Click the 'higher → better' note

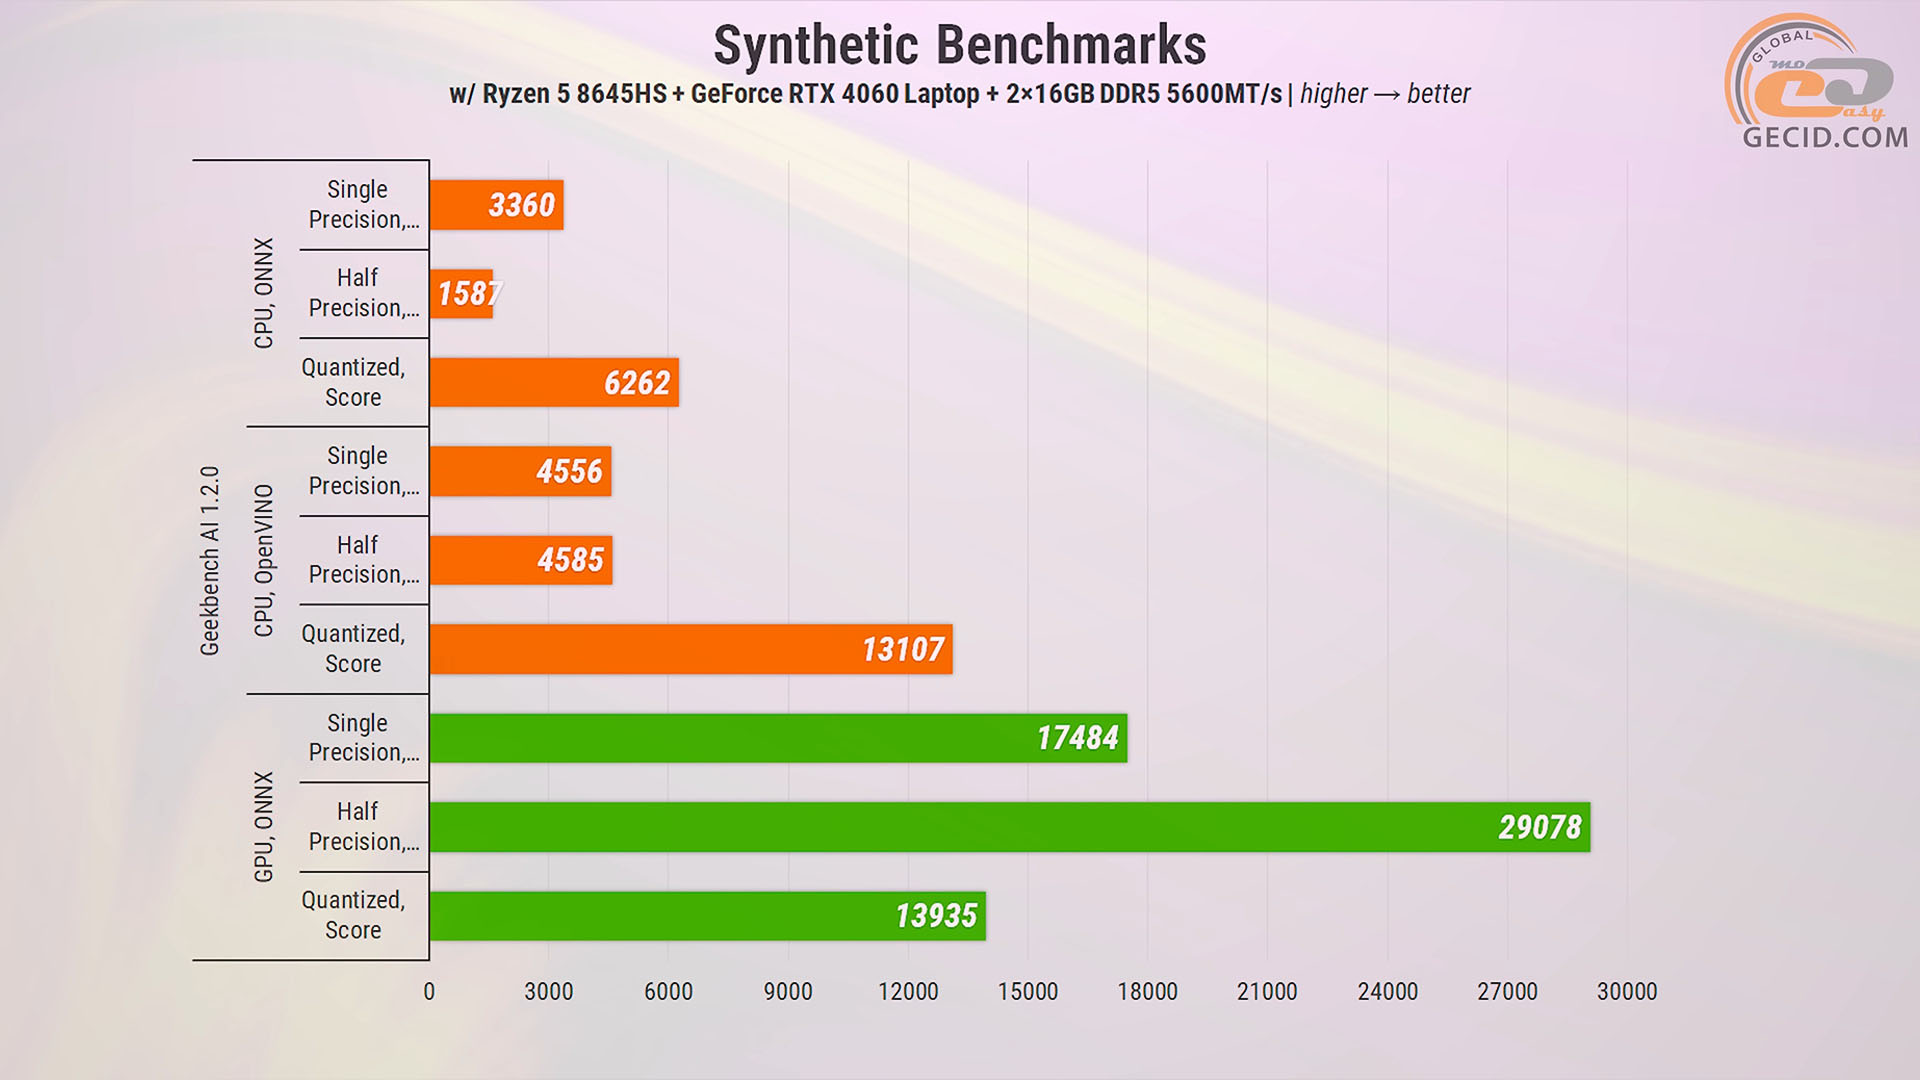click(x=1385, y=94)
